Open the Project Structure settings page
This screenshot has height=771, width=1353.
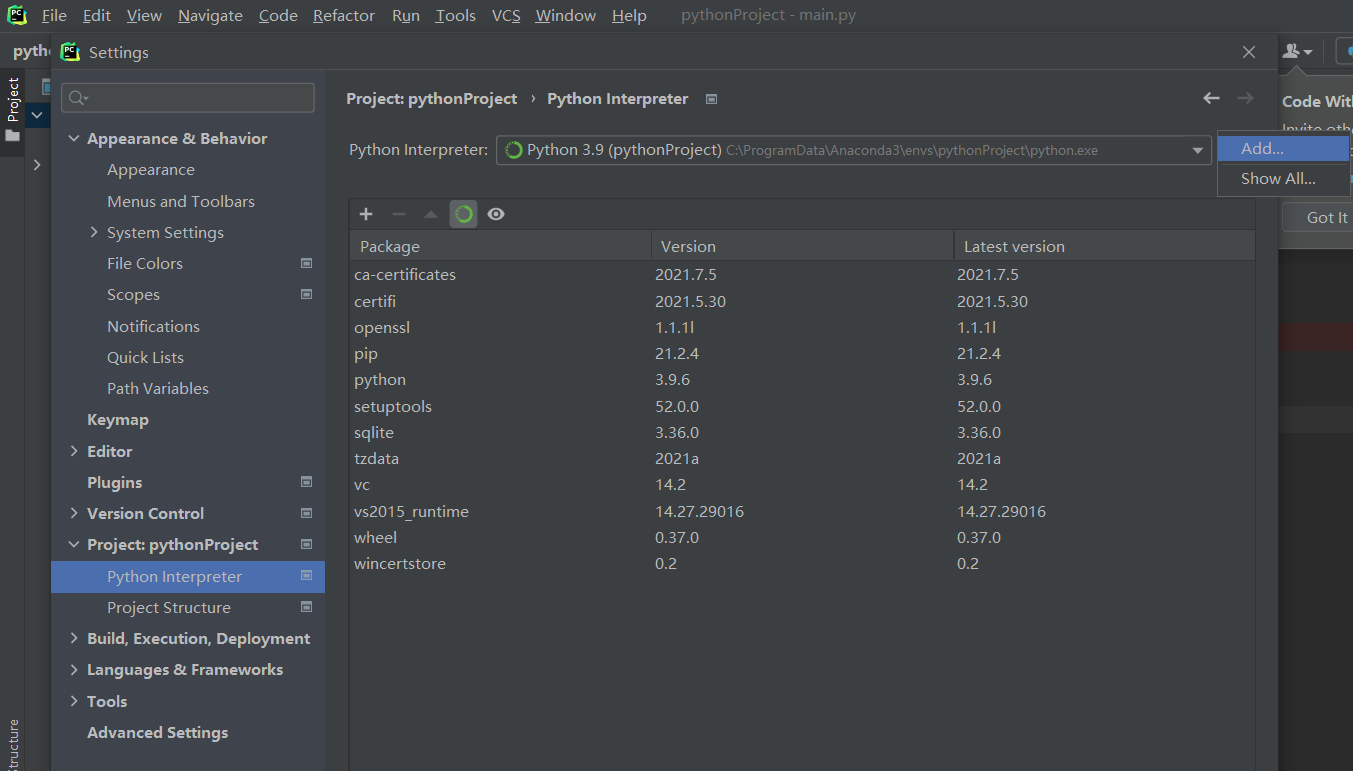click(168, 607)
